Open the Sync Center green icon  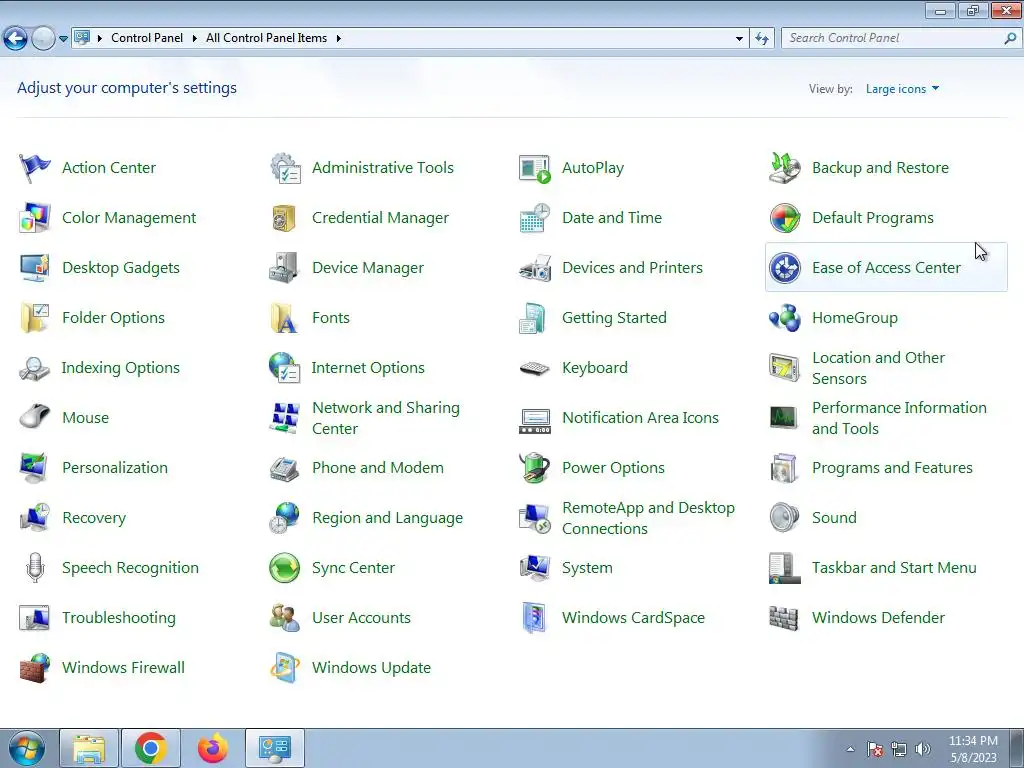point(285,568)
